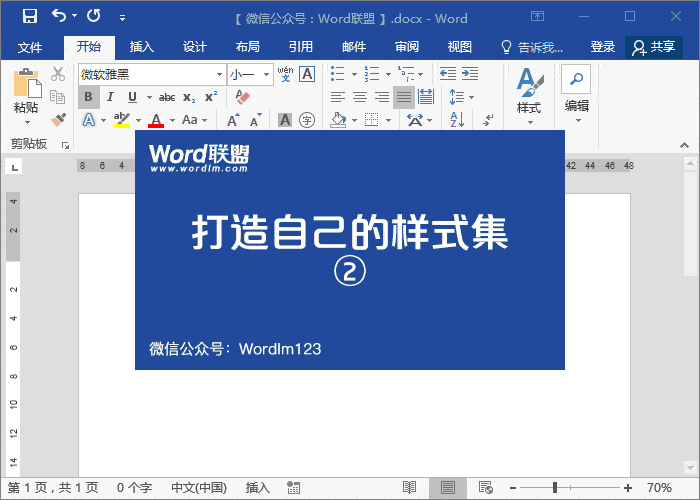Save the document with floppy icon
The image size is (700, 500).
(x=30, y=17)
